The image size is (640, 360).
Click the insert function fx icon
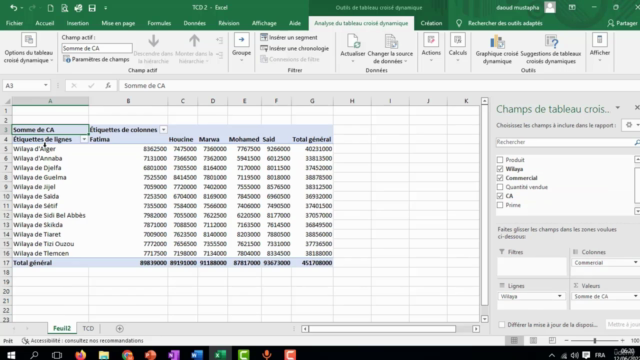[108, 86]
